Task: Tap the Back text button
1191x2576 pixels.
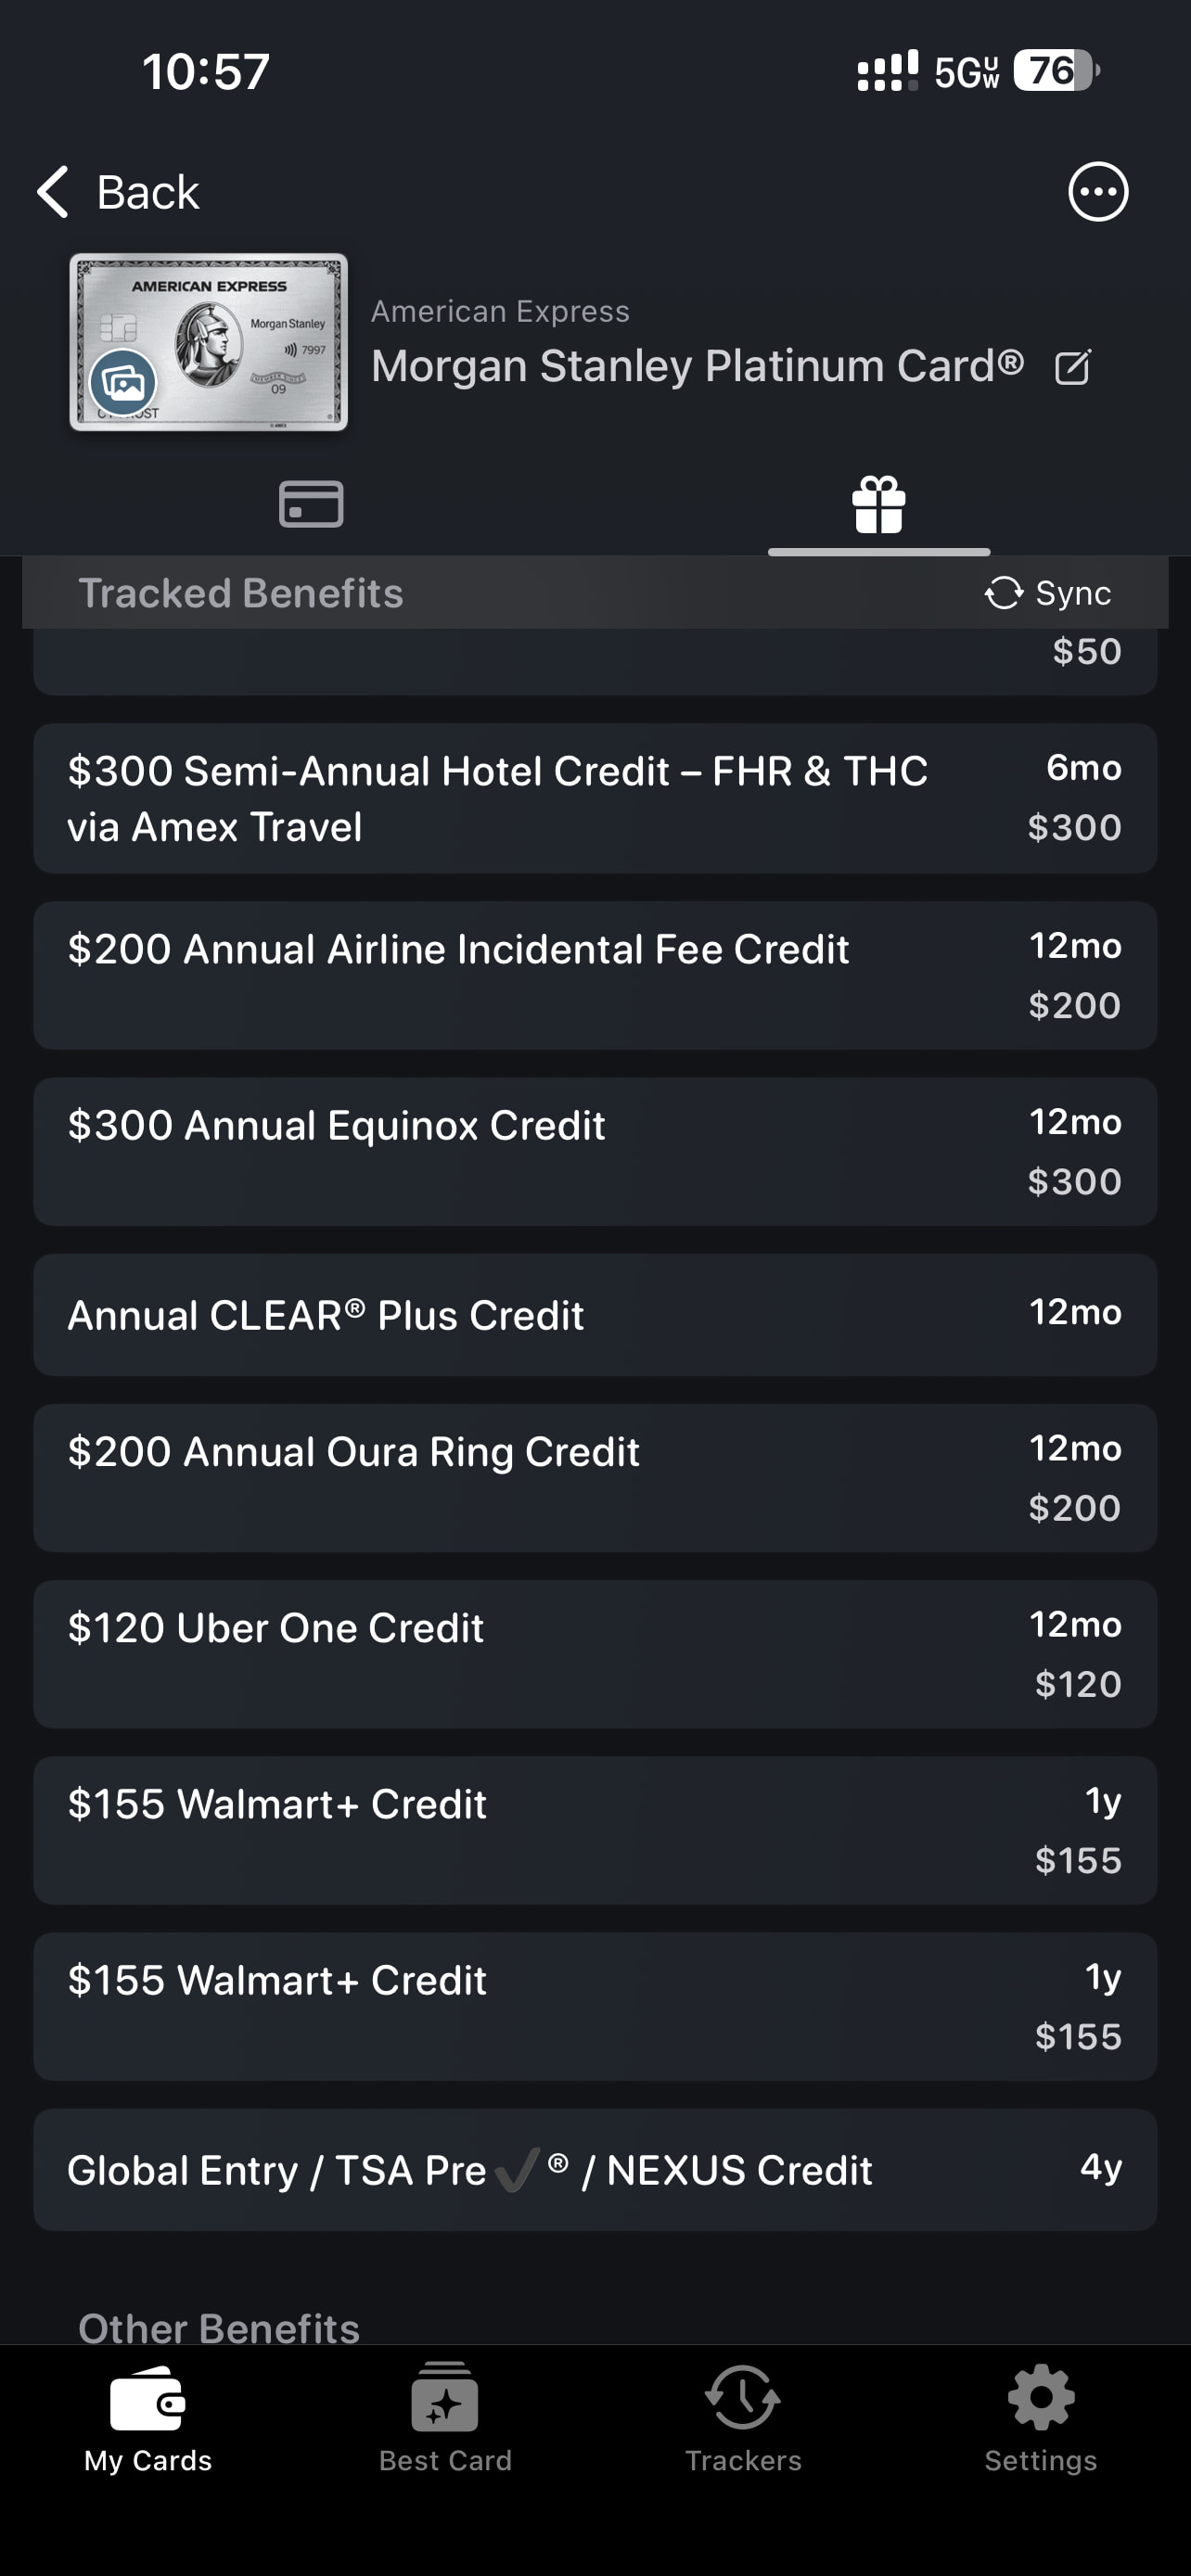Action: [148, 191]
